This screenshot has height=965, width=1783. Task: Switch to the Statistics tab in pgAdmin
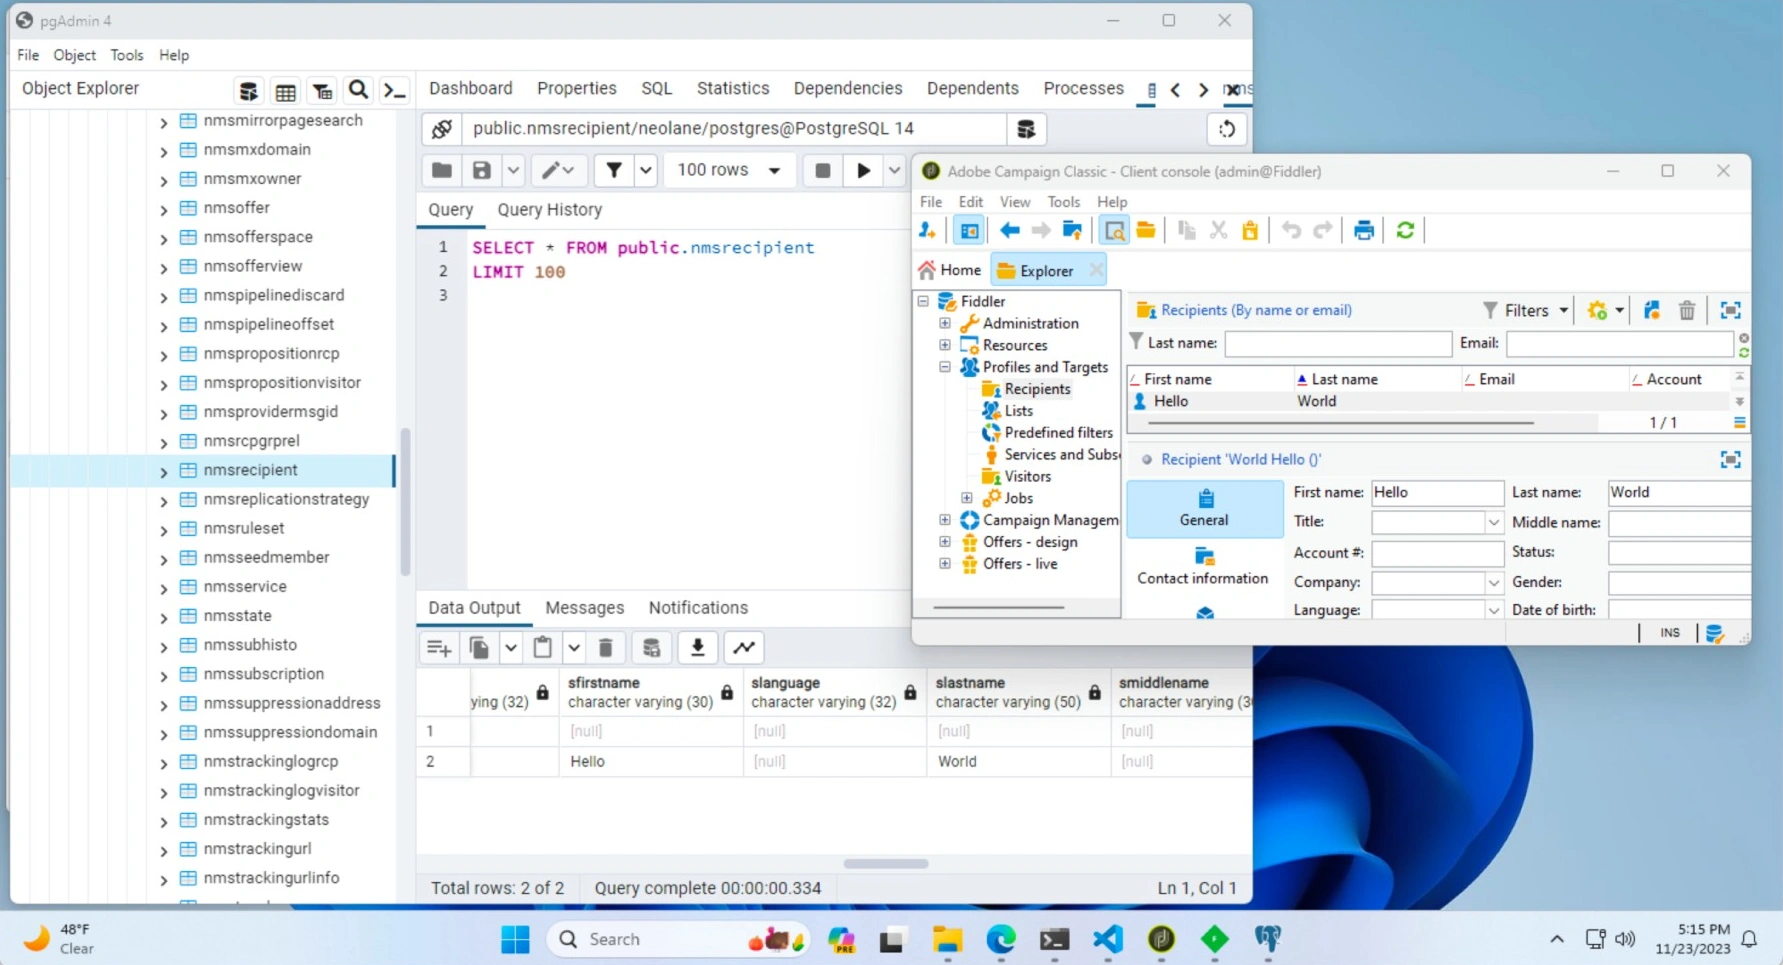pyautogui.click(x=733, y=88)
